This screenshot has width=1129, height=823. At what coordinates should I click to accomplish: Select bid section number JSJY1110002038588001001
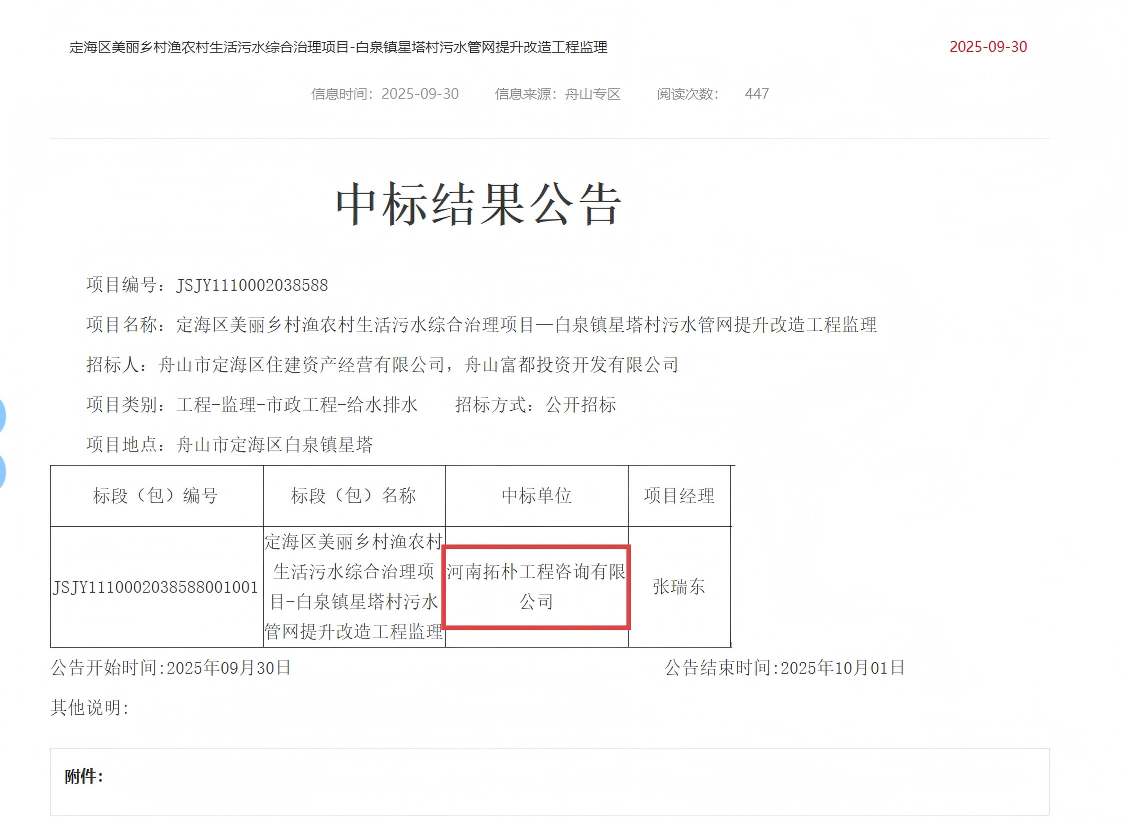coord(155,587)
